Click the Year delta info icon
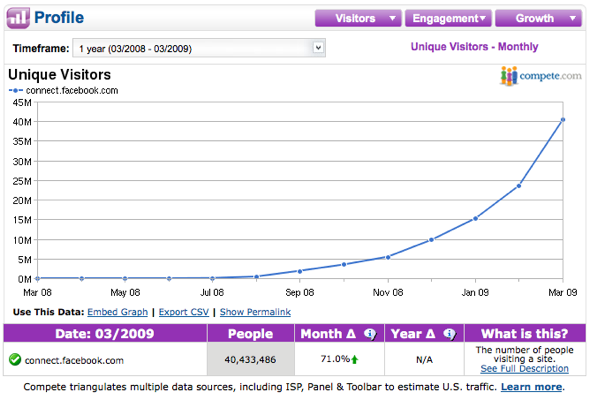The width and height of the screenshot is (590, 393). tap(450, 334)
